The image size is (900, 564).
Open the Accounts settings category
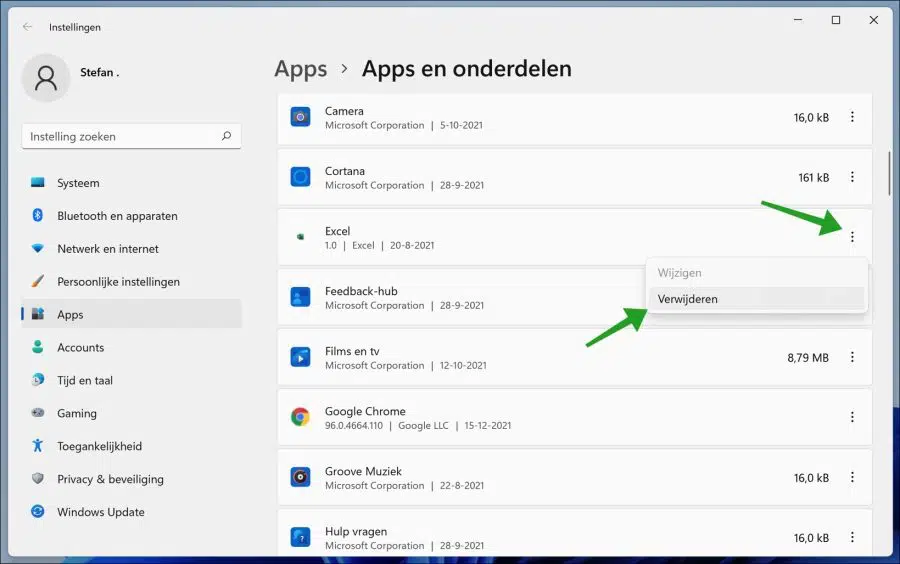131,348
